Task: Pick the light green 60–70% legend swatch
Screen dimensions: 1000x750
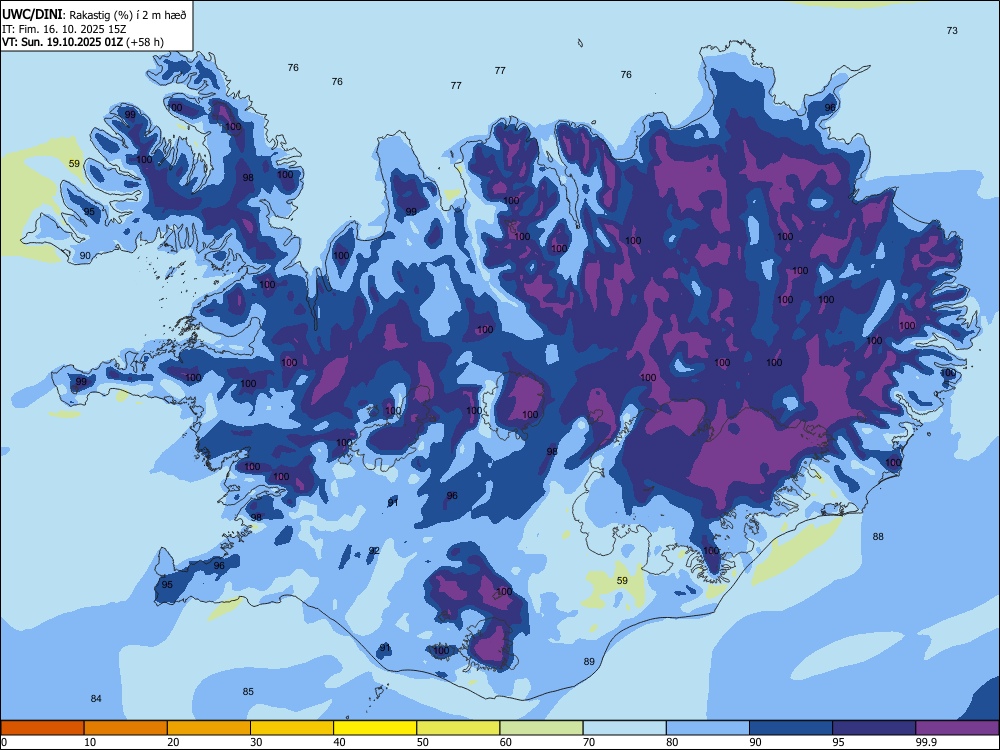Action: pos(541,728)
